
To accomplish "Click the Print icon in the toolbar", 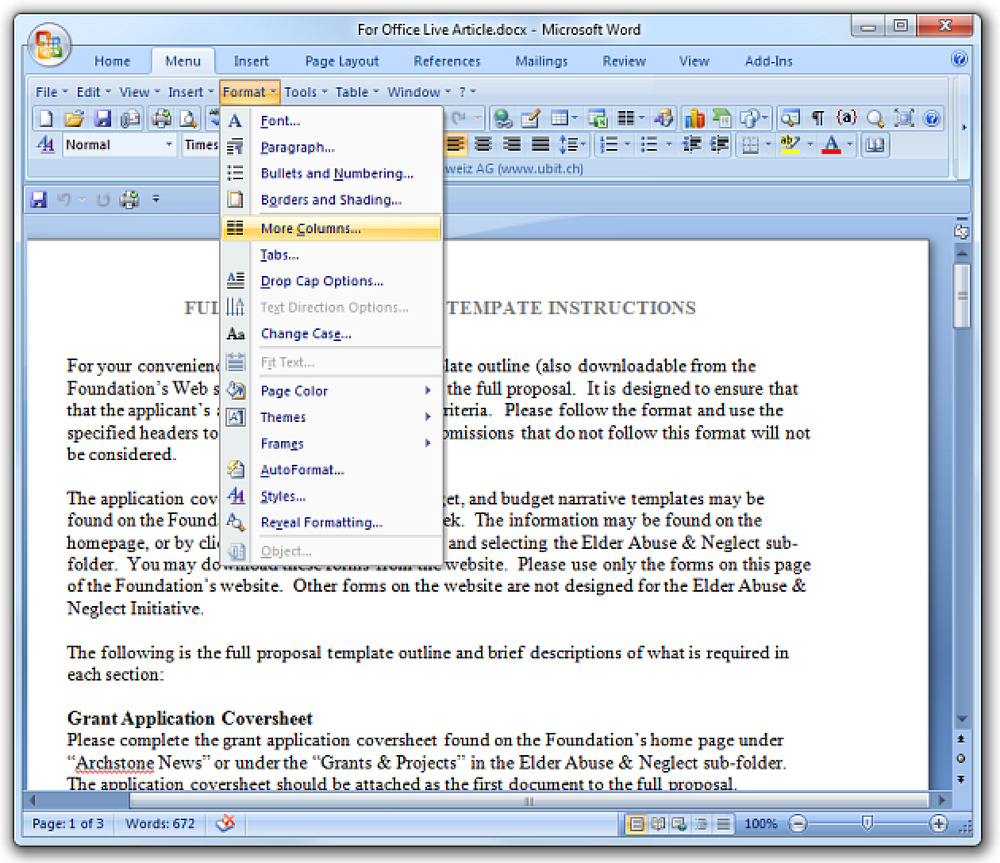I will coord(161,119).
